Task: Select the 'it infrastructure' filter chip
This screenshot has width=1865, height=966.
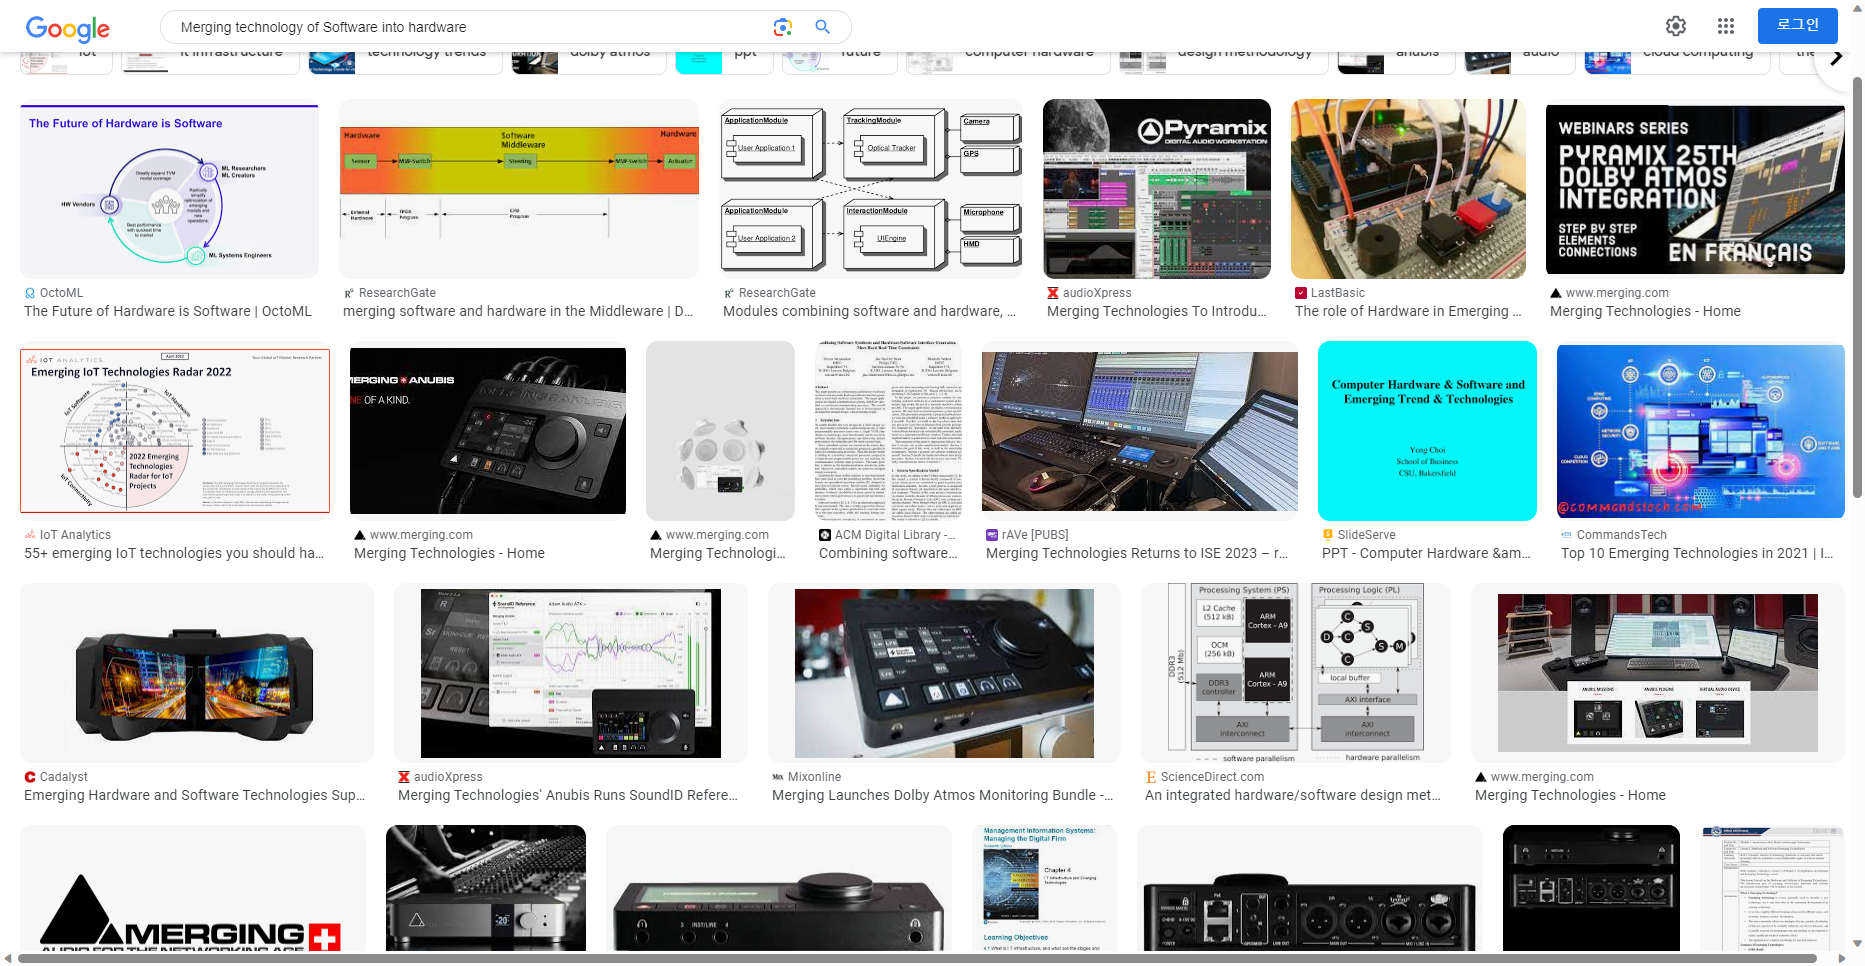Action: [x=210, y=61]
